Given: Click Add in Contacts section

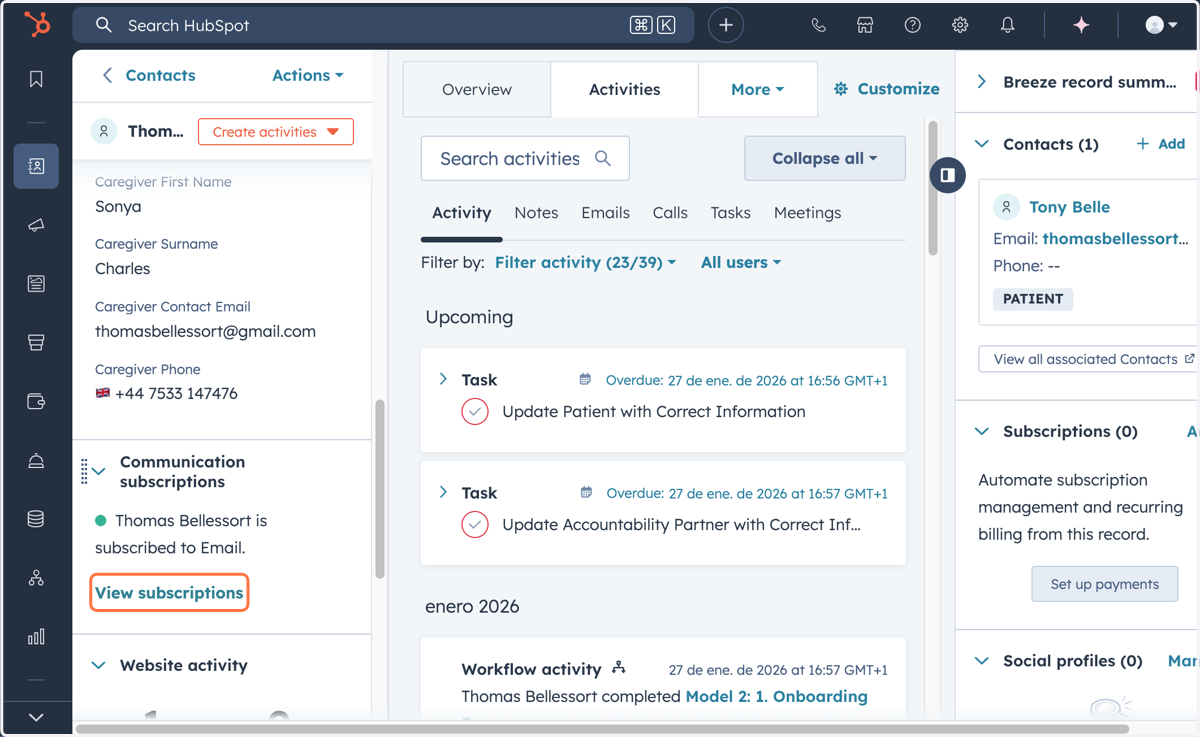Looking at the screenshot, I should tap(1161, 144).
